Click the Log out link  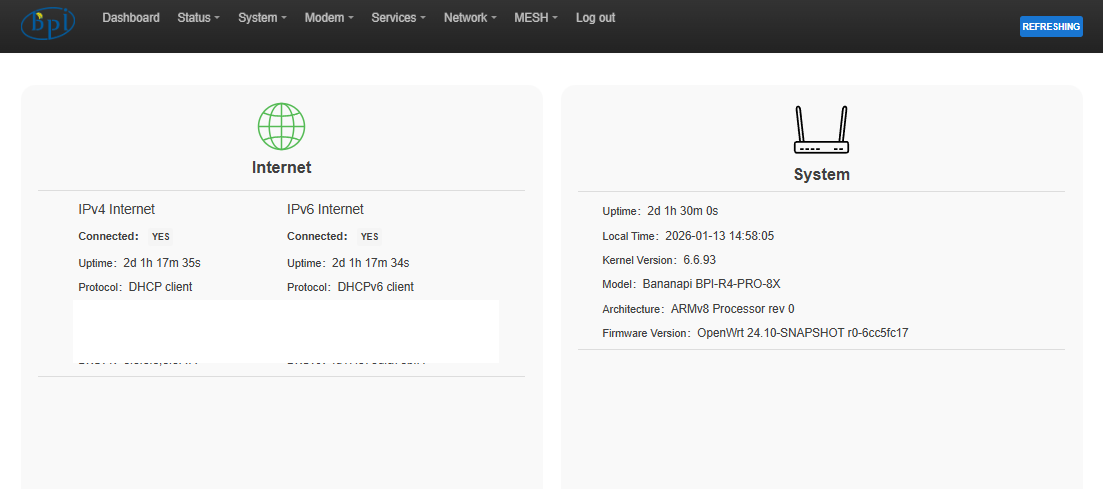(x=595, y=18)
